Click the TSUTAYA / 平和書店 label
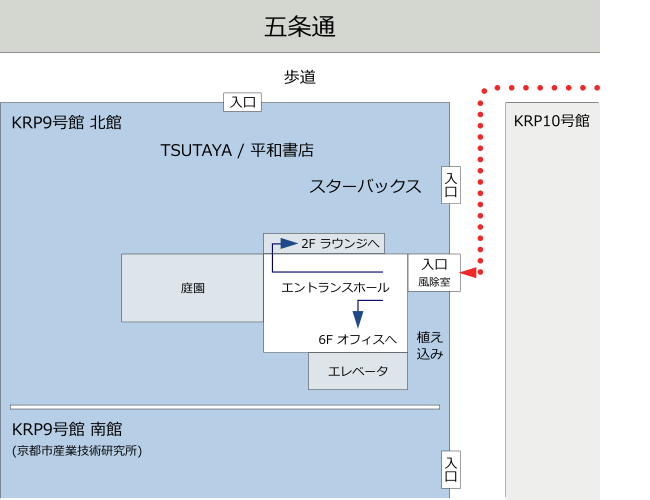The width and height of the screenshot is (650, 500). point(237,150)
